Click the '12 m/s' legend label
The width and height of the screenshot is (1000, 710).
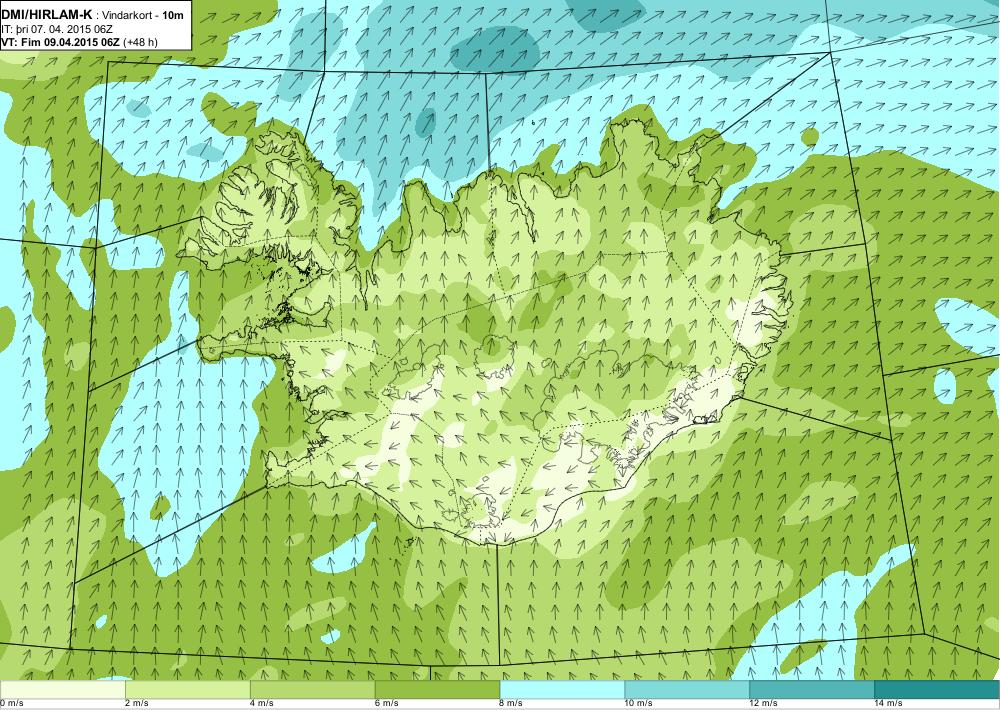coord(765,704)
